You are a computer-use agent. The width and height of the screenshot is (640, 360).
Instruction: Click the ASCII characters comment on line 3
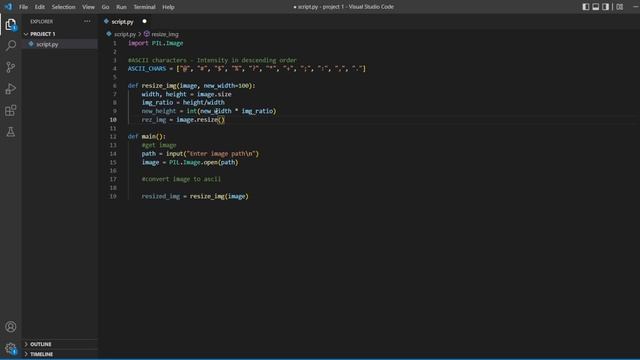[x=212, y=60]
